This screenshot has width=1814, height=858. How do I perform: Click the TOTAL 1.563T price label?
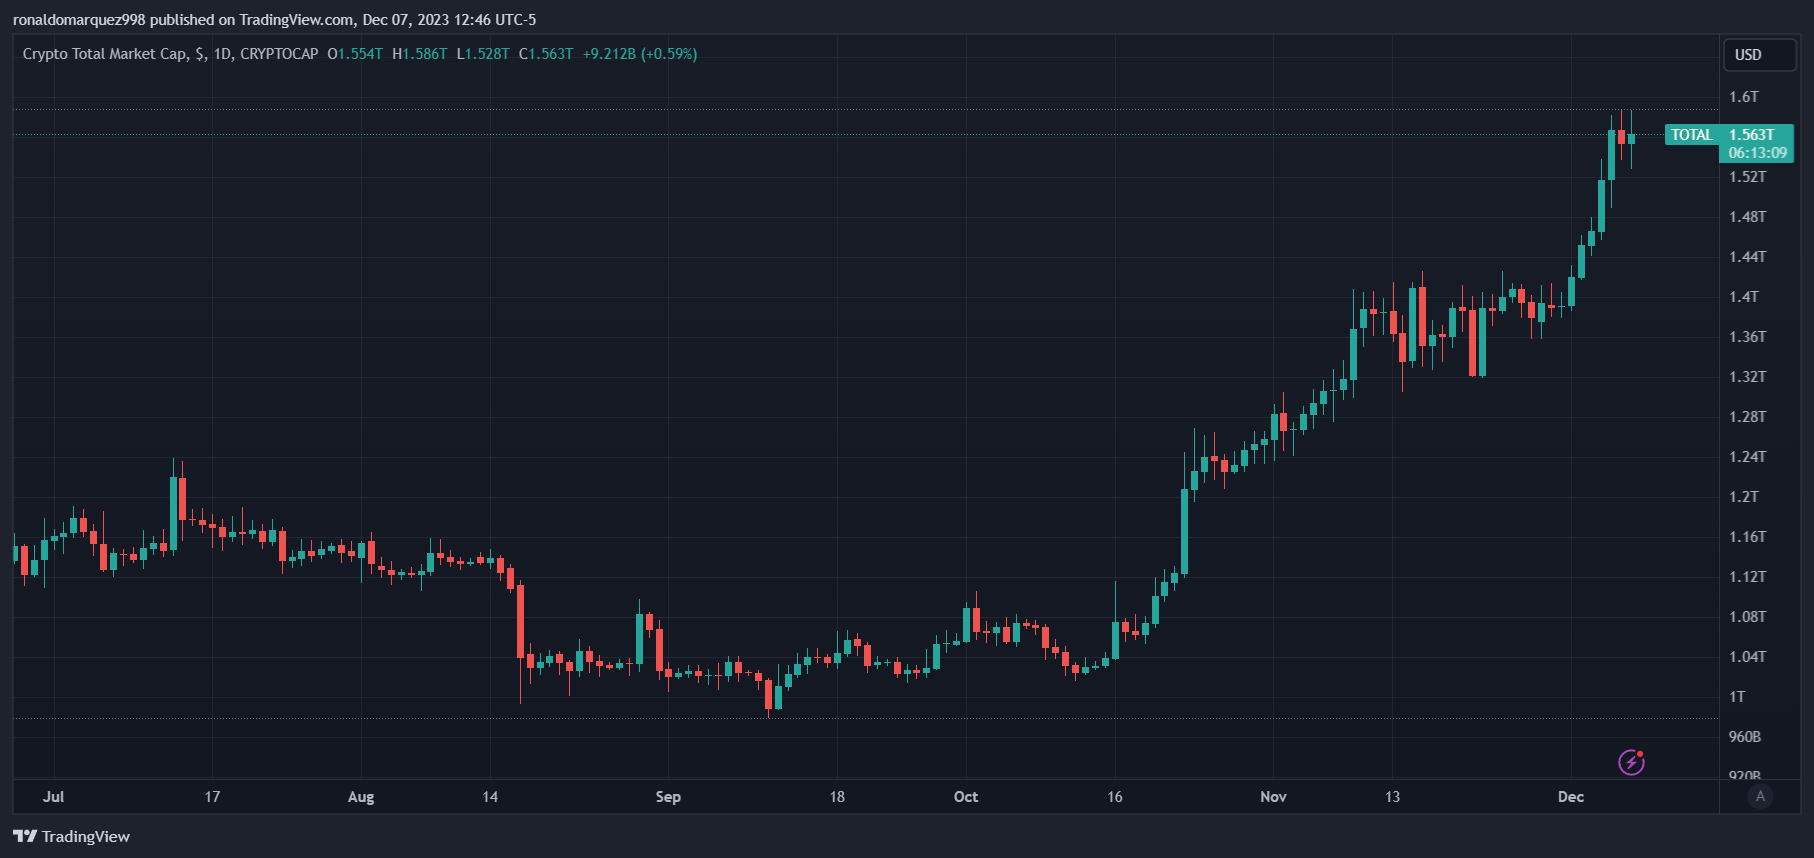point(1727,135)
